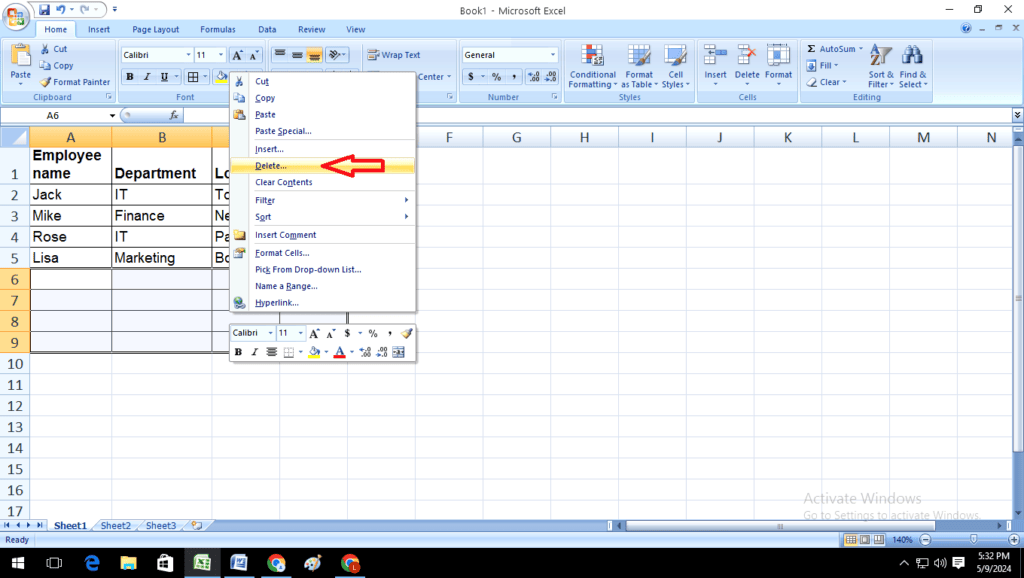This screenshot has width=1024, height=578.
Task: Toggle Italic in the floating mini toolbar
Action: tap(254, 352)
